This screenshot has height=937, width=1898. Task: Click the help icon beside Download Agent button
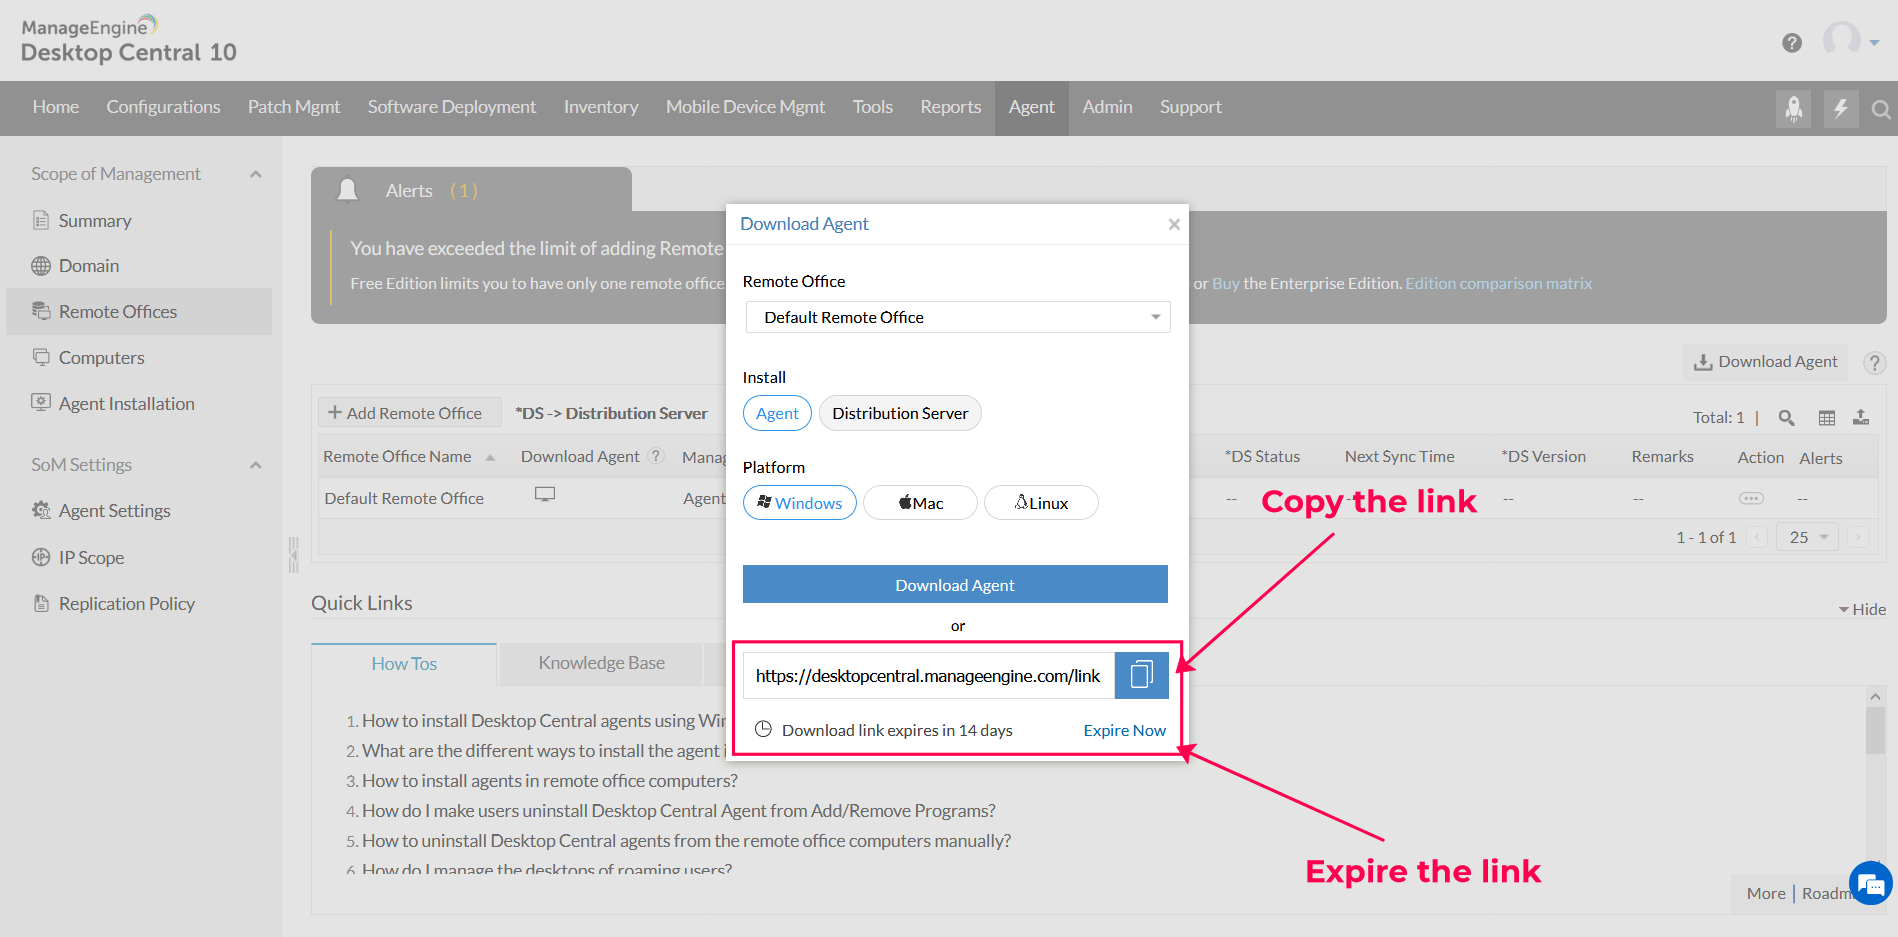tap(1875, 362)
